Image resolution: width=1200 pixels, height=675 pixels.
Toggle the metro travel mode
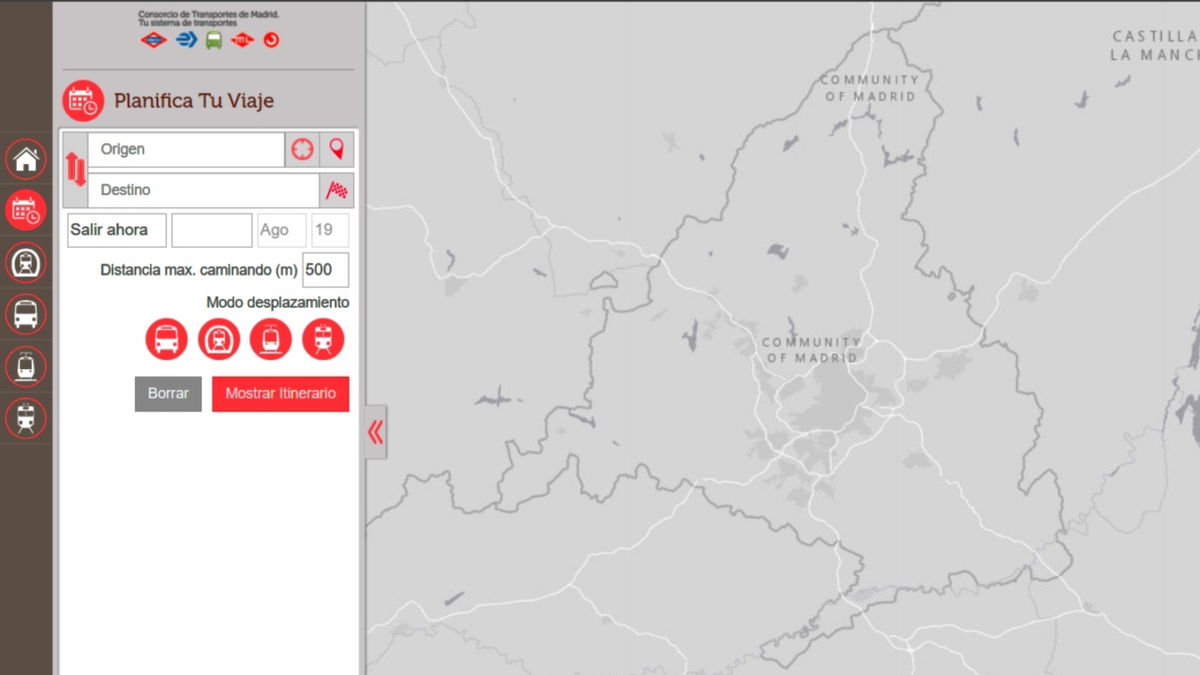[x=219, y=339]
